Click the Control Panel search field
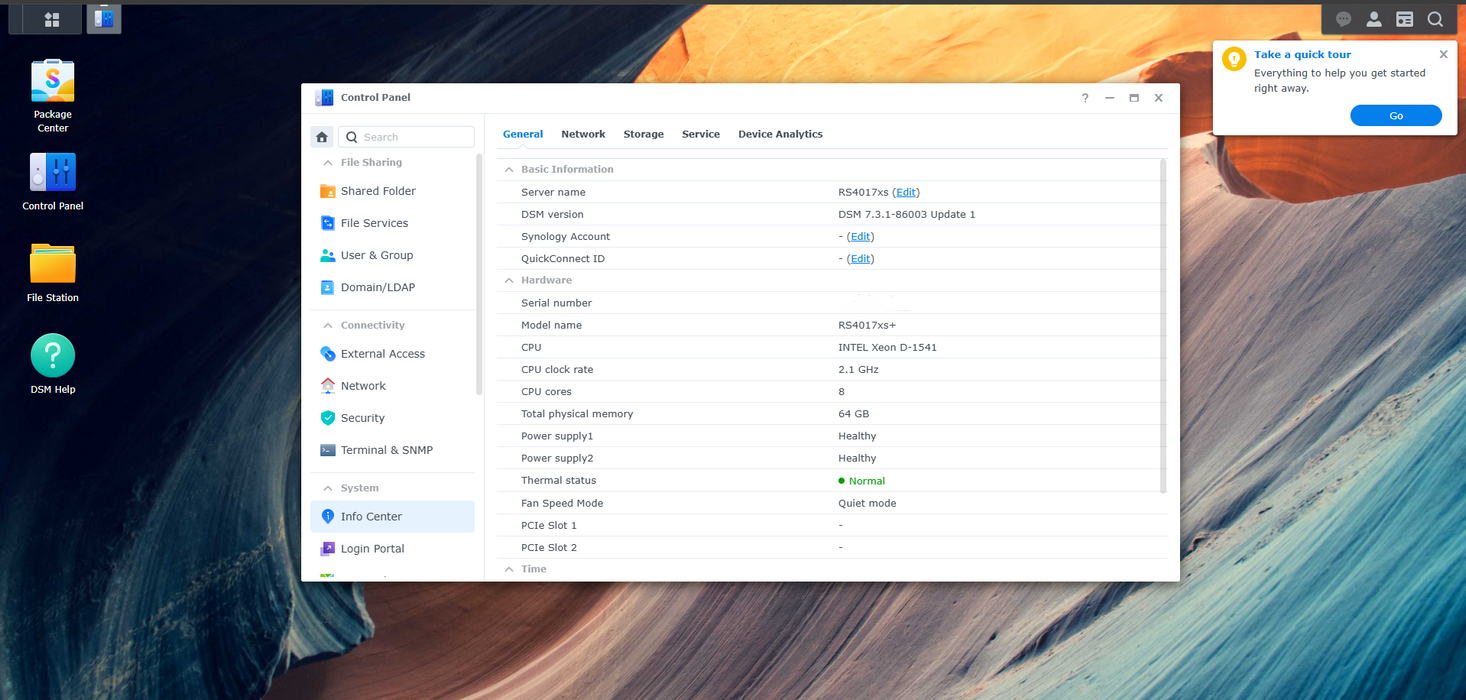 click(406, 137)
